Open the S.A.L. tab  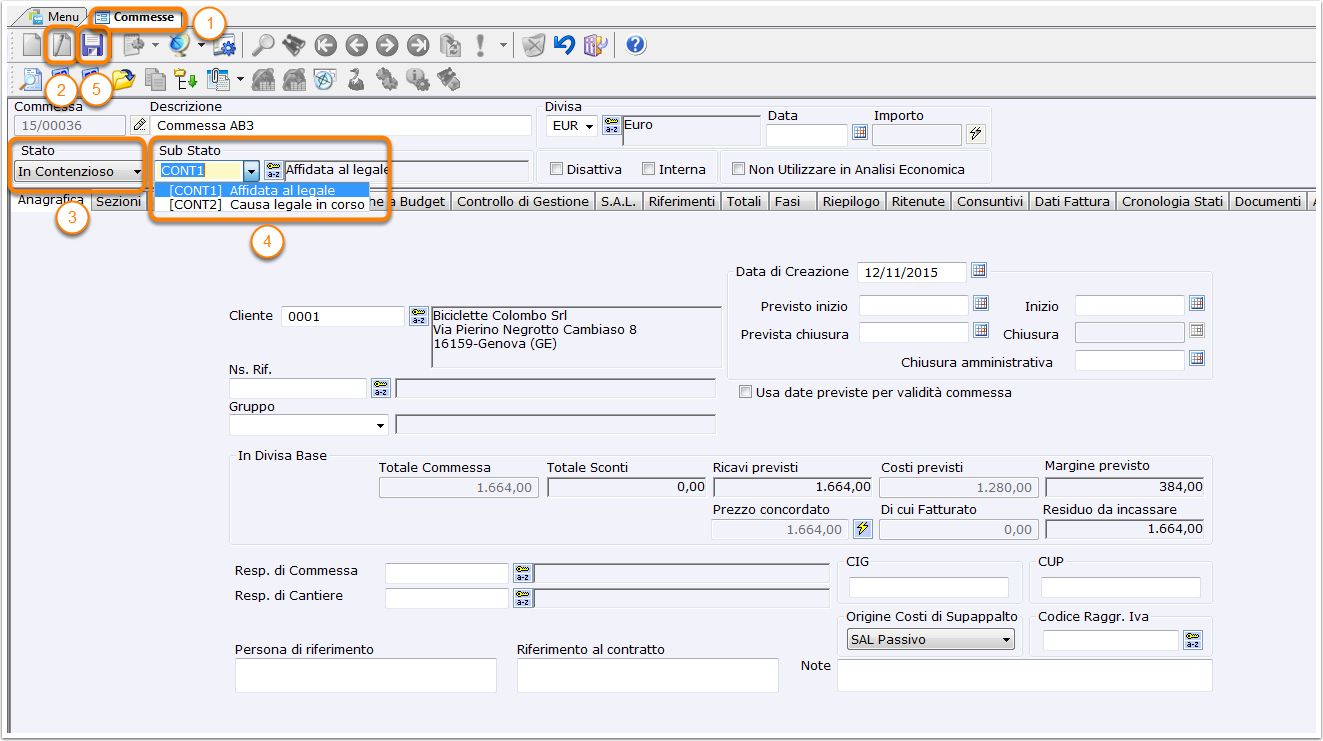[619, 201]
